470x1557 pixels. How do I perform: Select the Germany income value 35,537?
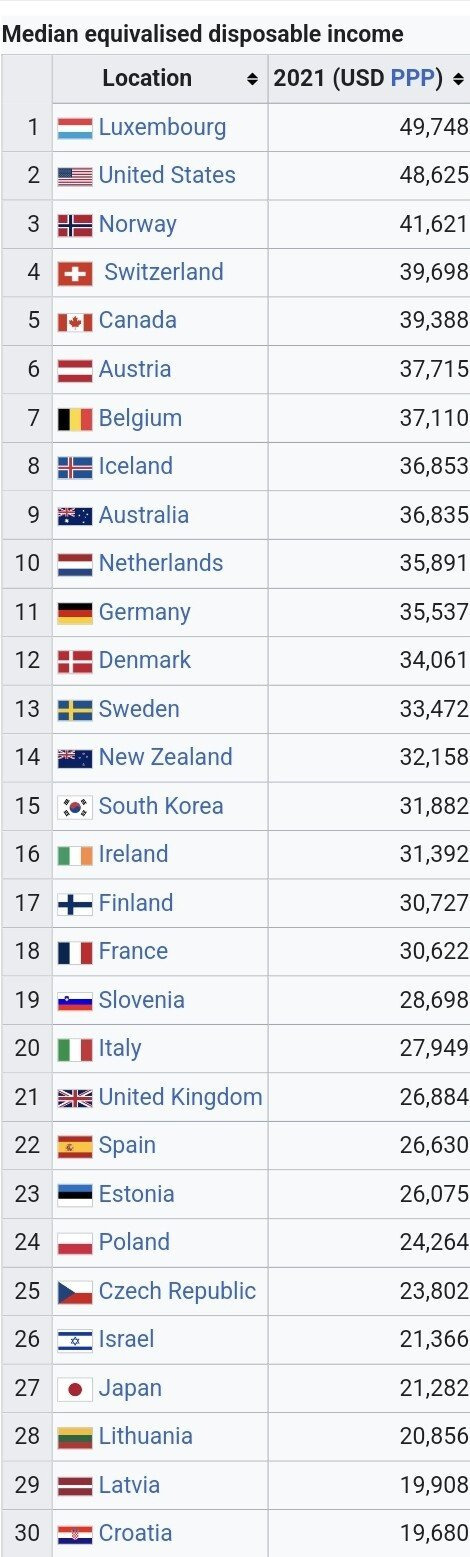pos(434,612)
